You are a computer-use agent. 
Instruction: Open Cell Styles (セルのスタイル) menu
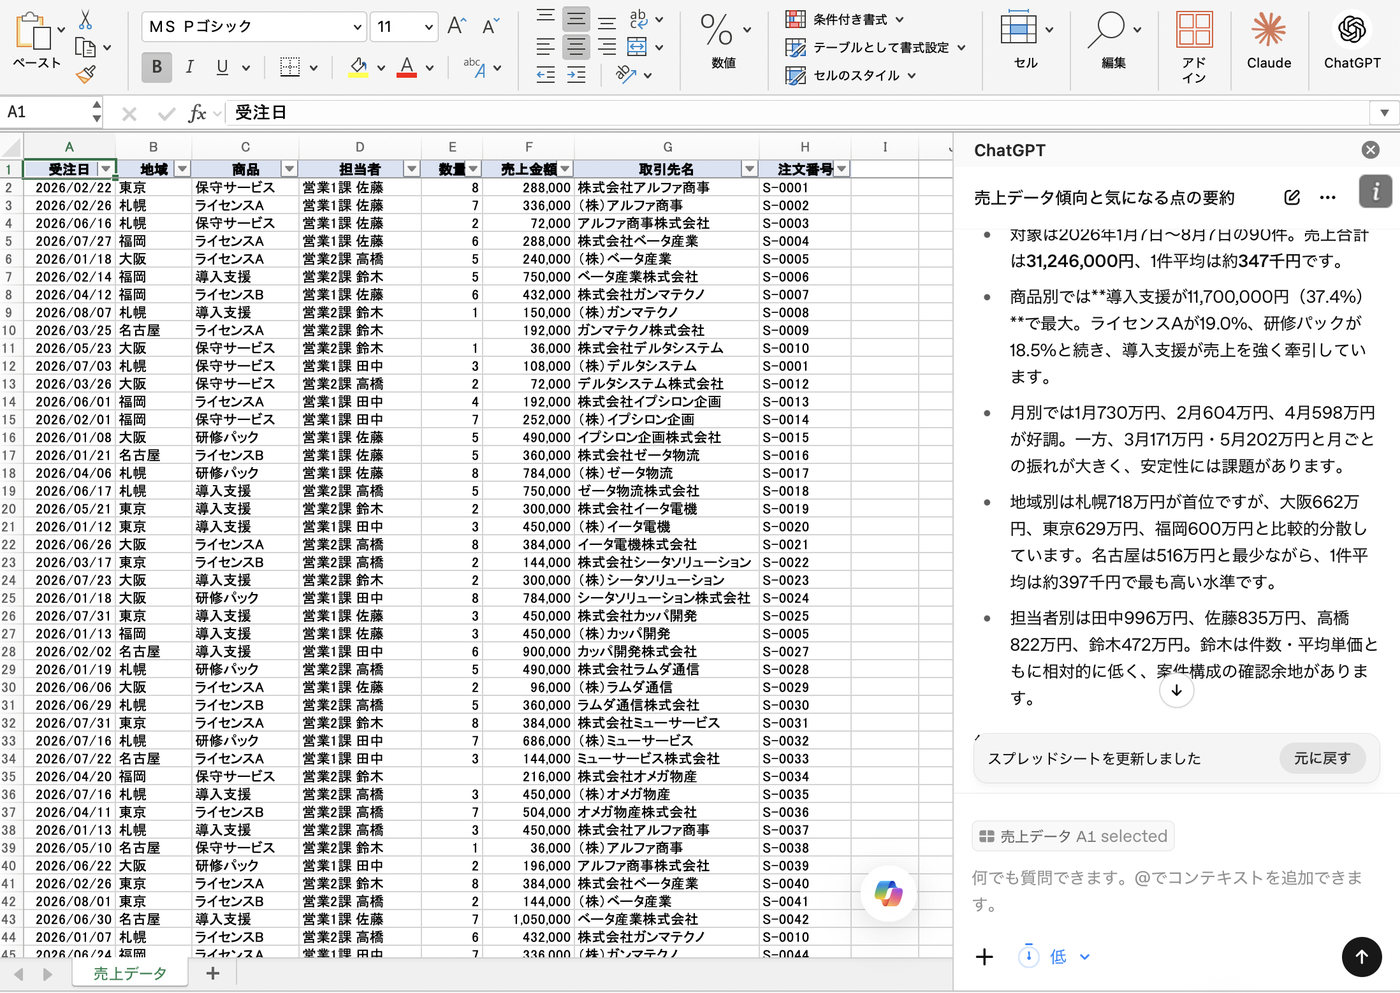coord(851,75)
